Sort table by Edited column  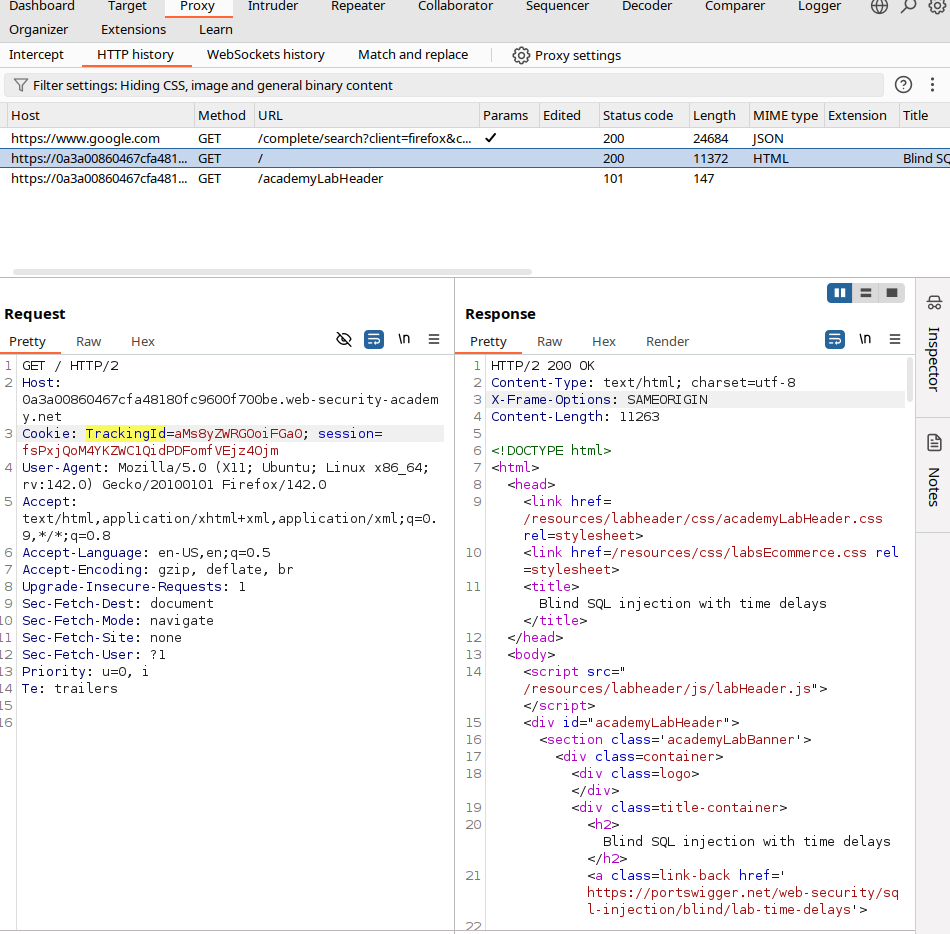click(569, 116)
